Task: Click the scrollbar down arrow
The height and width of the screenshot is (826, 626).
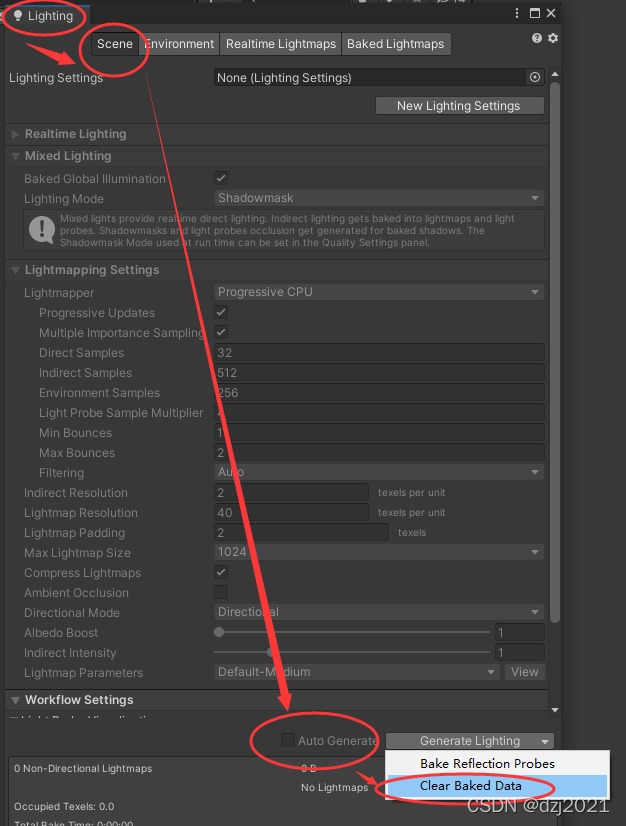Action: [x=554, y=710]
